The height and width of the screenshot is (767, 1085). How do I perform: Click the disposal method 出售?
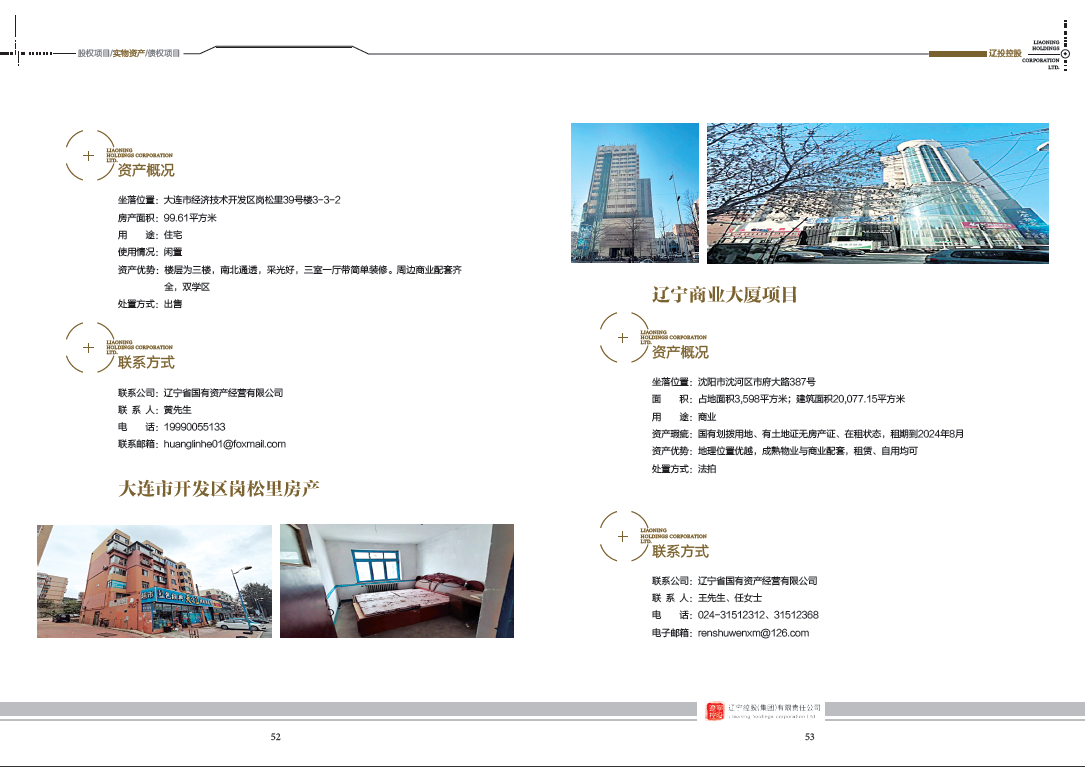173,304
